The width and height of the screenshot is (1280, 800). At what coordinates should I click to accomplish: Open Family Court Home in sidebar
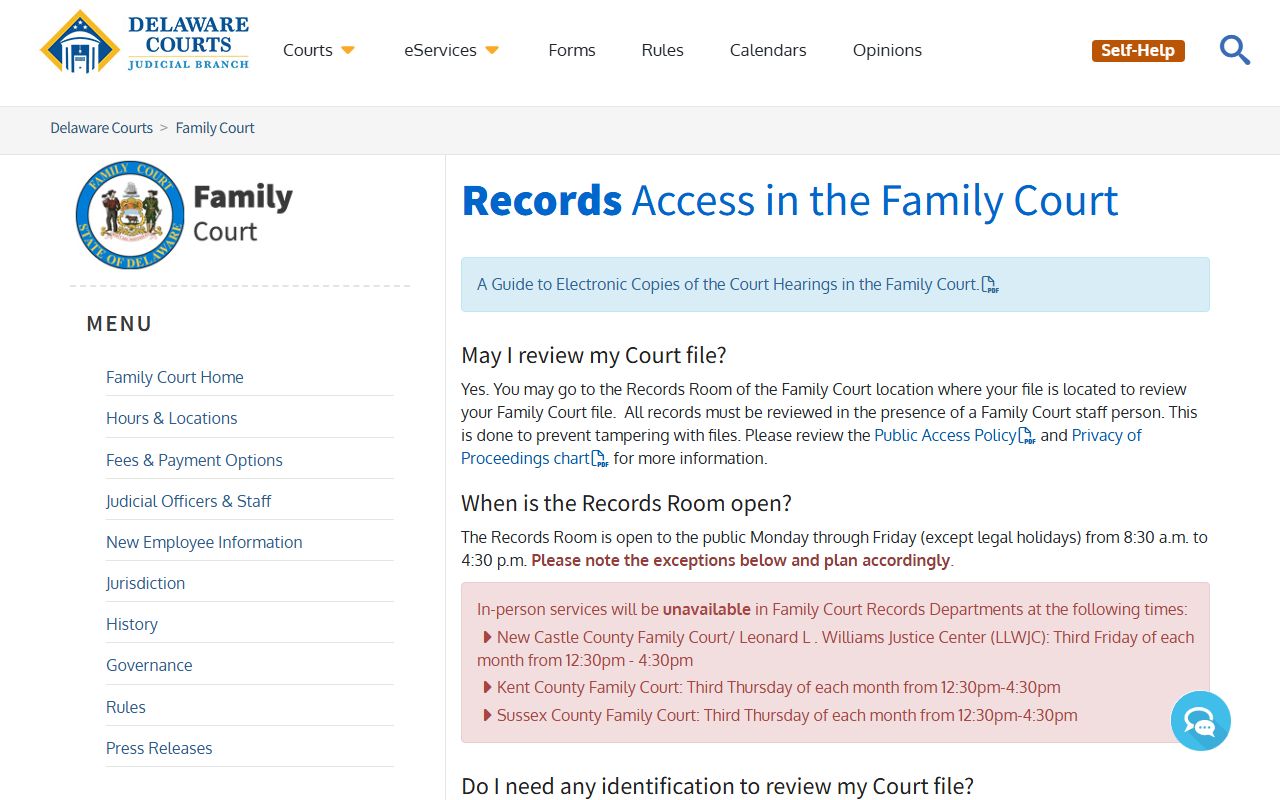[x=175, y=377]
